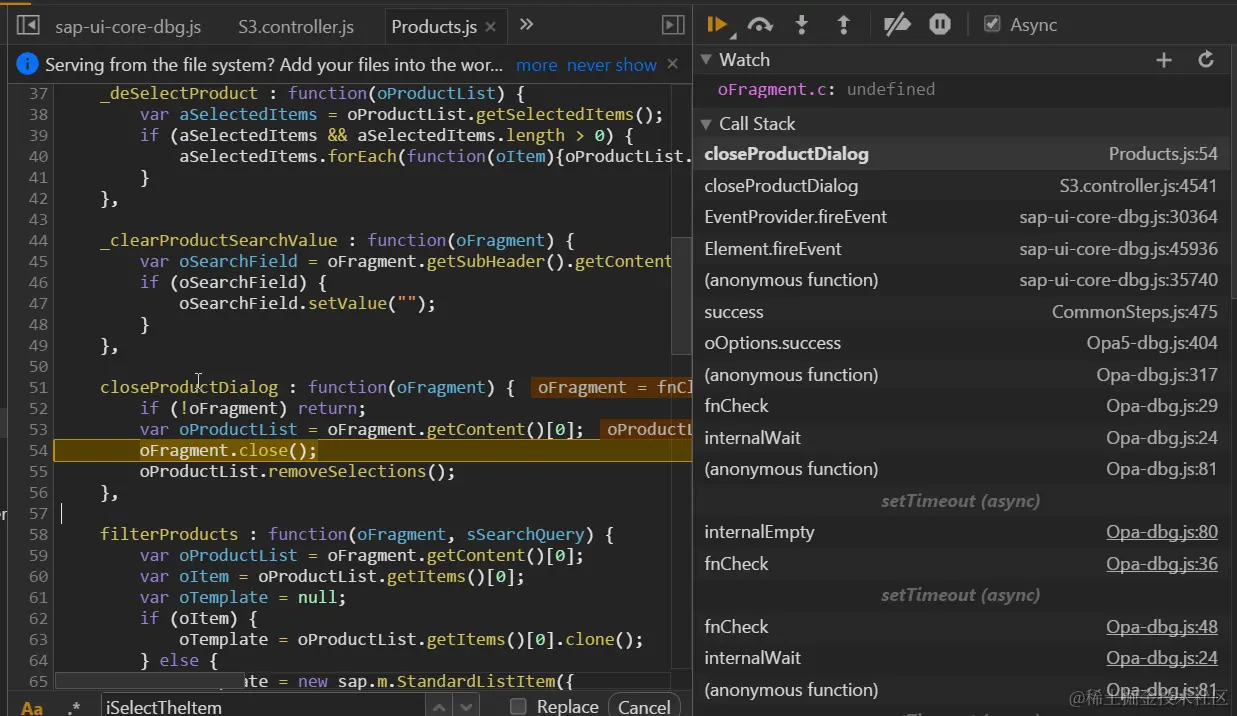Deactivate all breakpoints
This screenshot has height=716, width=1237.
(897, 25)
